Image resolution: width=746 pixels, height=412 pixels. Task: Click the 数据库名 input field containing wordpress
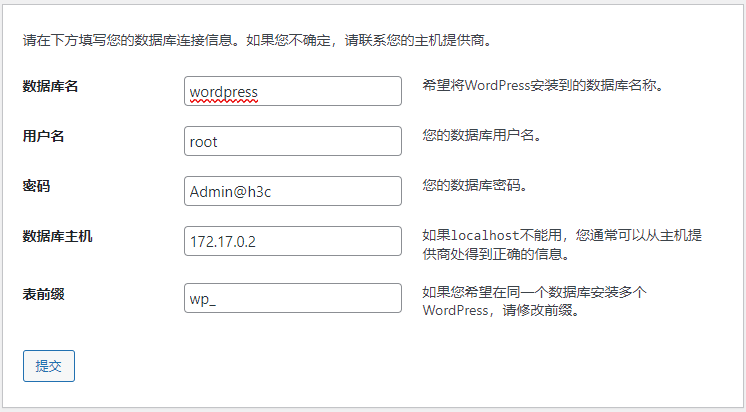pos(293,91)
